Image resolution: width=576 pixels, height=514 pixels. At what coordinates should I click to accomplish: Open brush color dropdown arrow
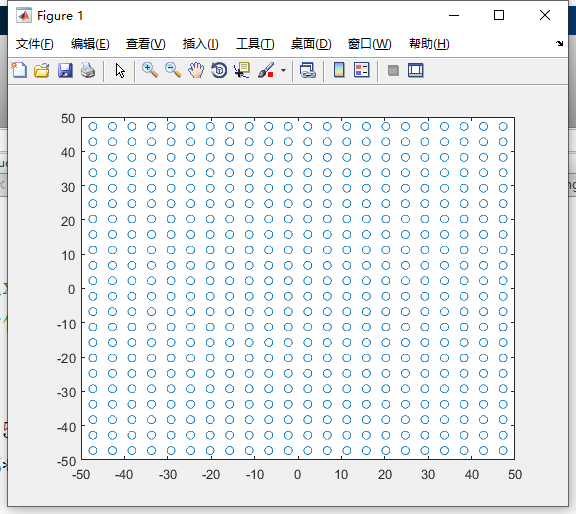(283, 70)
